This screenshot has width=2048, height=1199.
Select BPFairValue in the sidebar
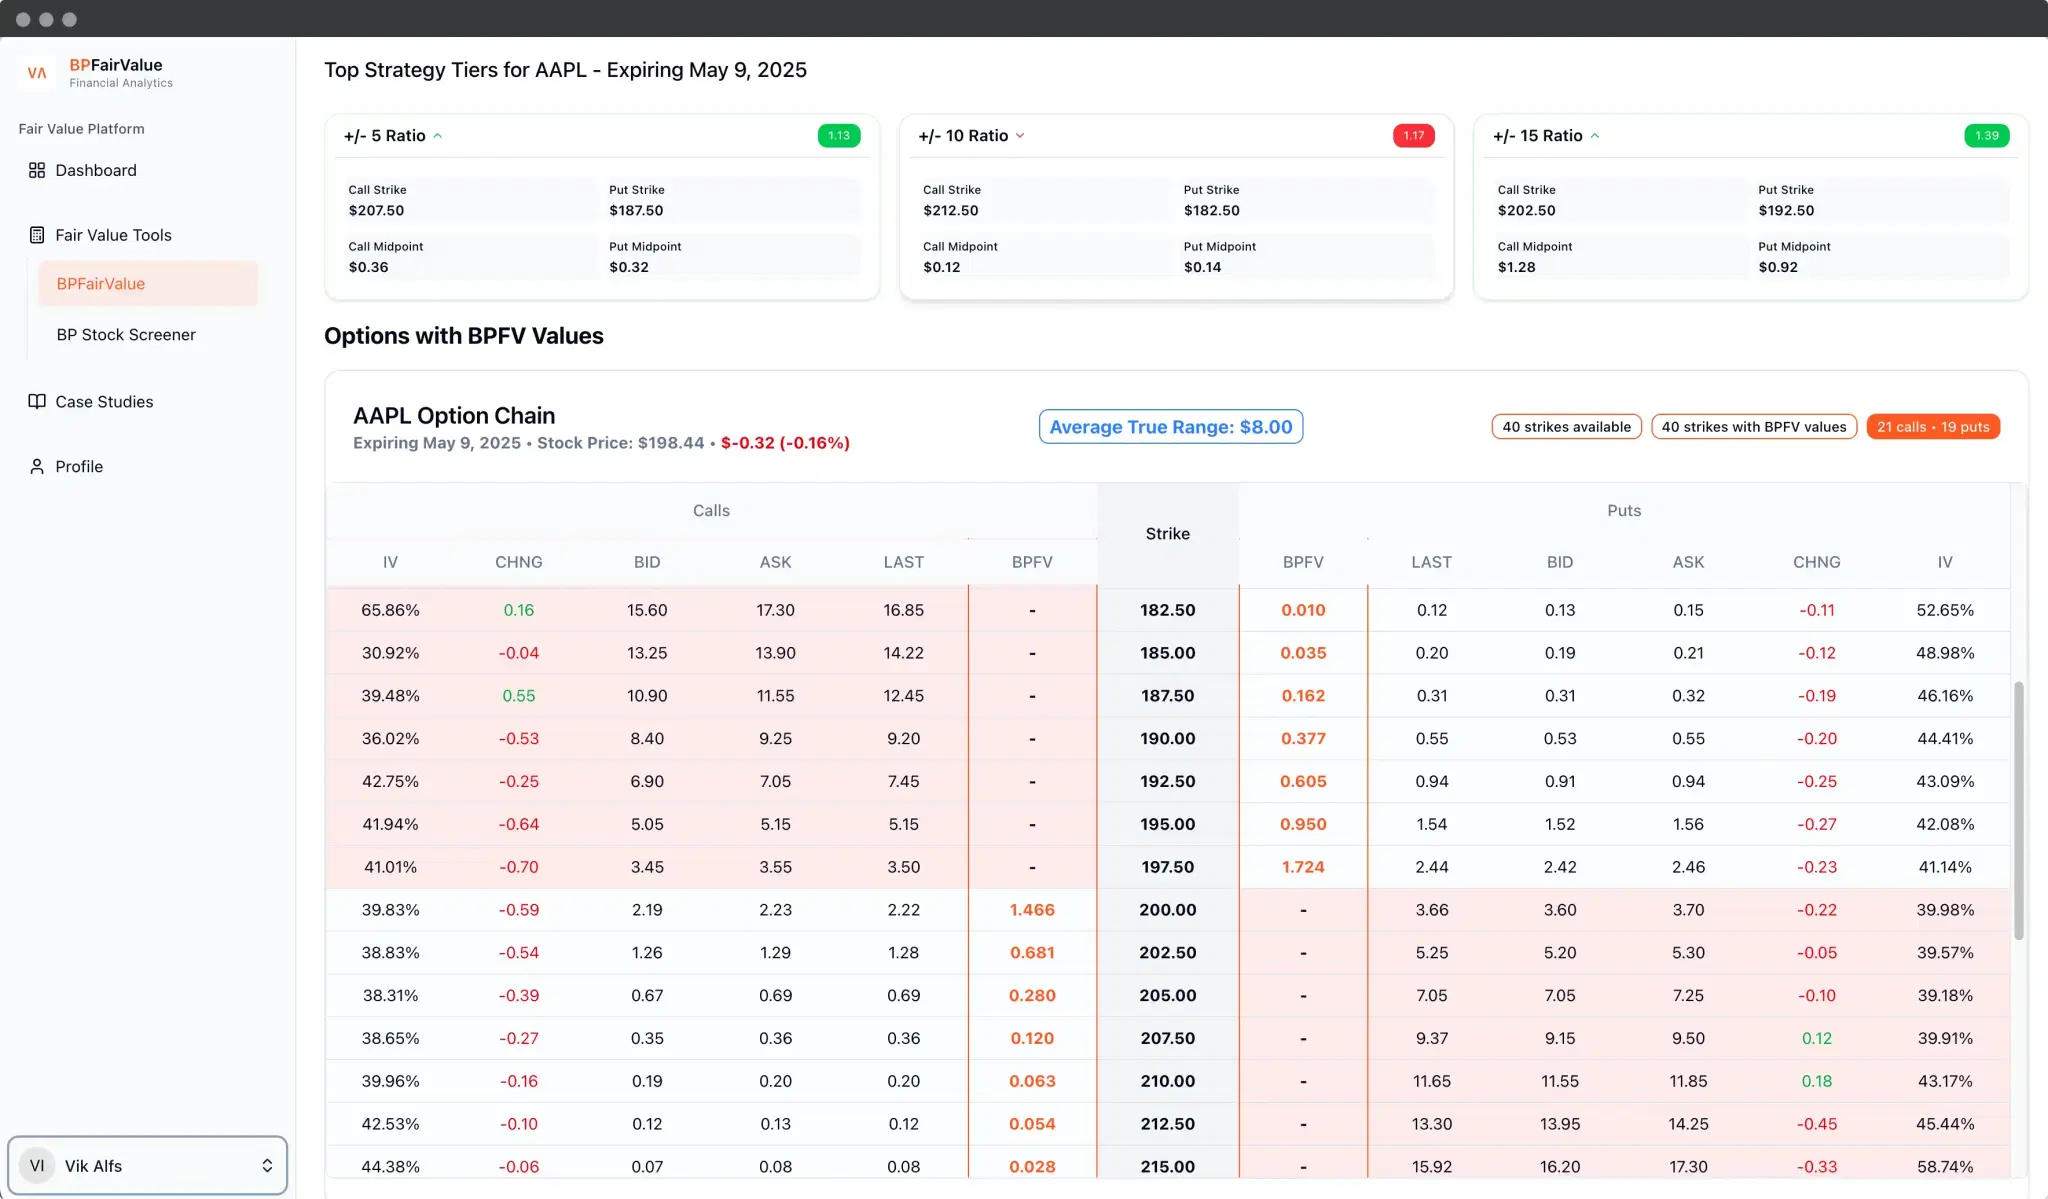(148, 284)
